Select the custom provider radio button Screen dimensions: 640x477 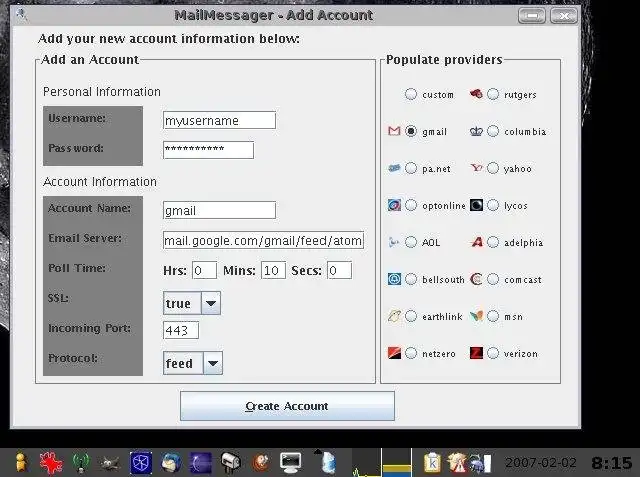click(411, 94)
